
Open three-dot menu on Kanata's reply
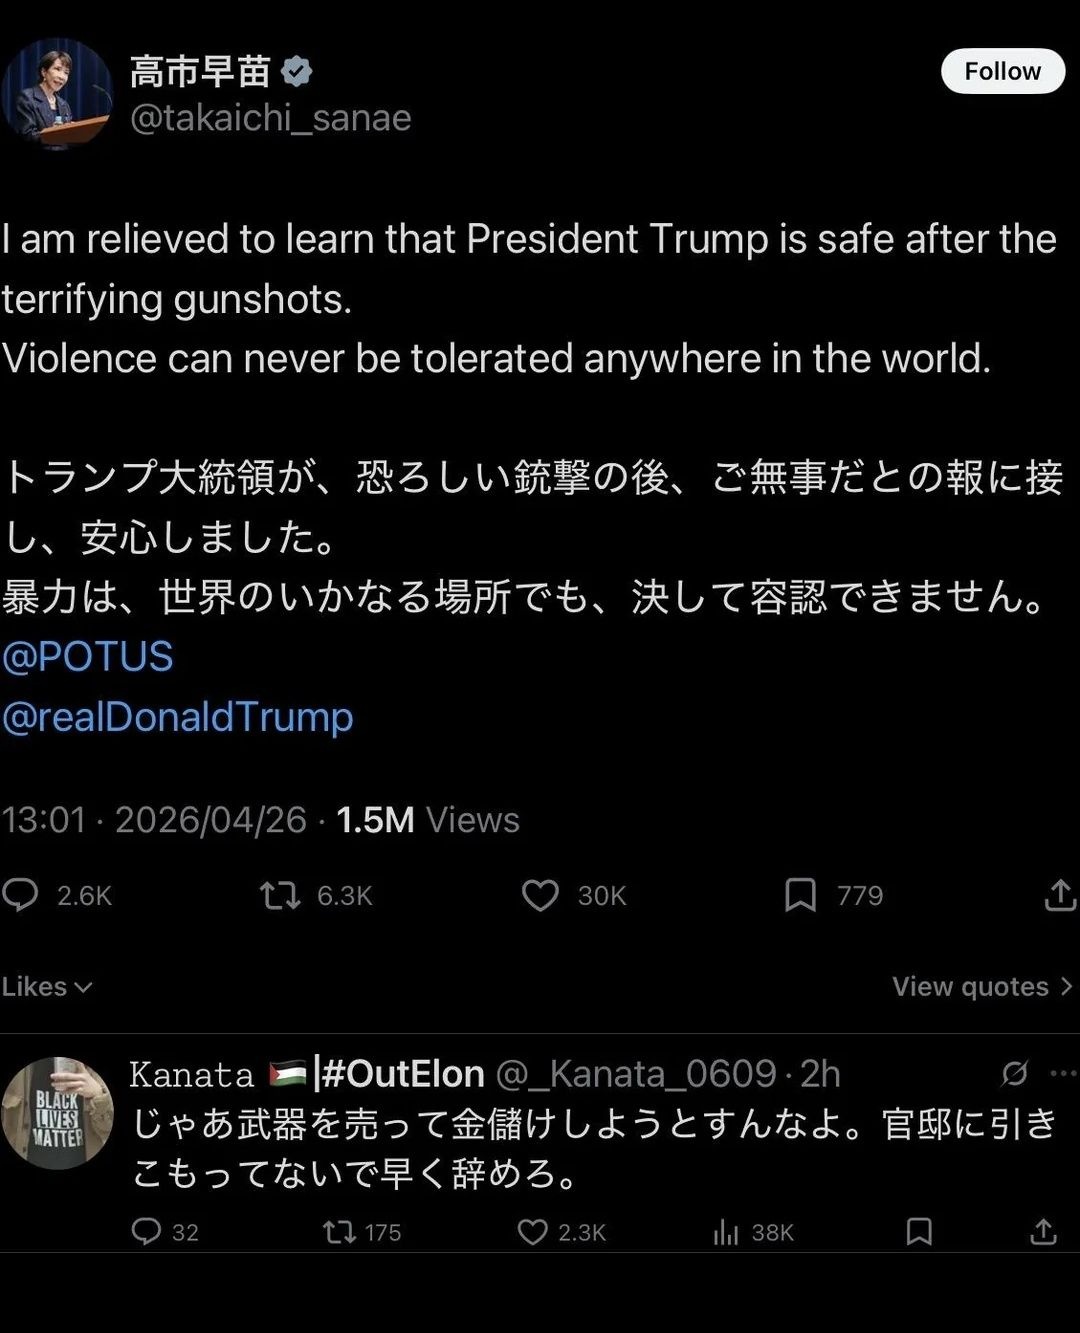tap(1063, 1074)
